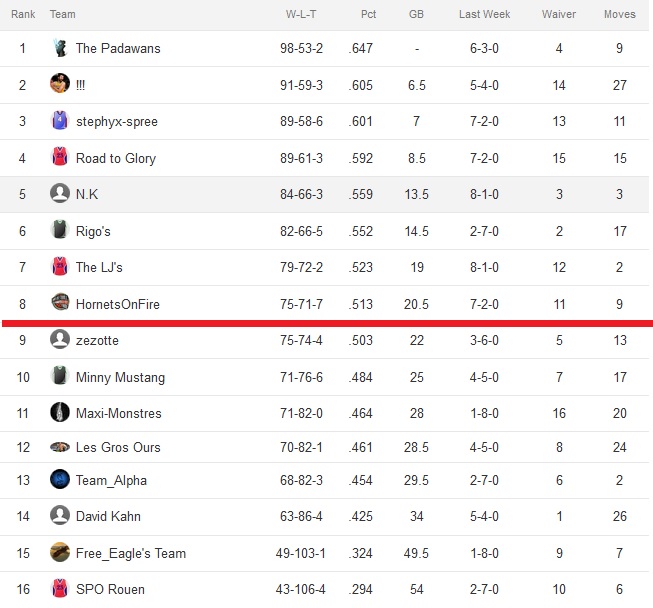The width and height of the screenshot is (653, 608).
Task: Open zezotte team name link
Action: tap(97, 340)
